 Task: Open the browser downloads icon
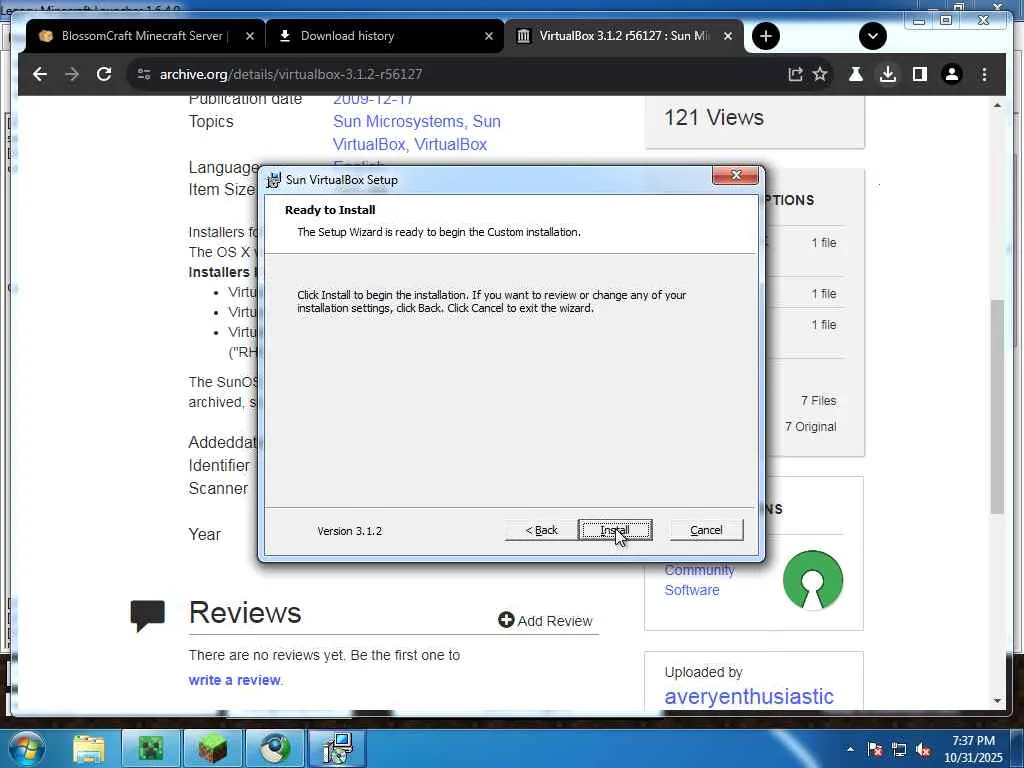pos(888,74)
